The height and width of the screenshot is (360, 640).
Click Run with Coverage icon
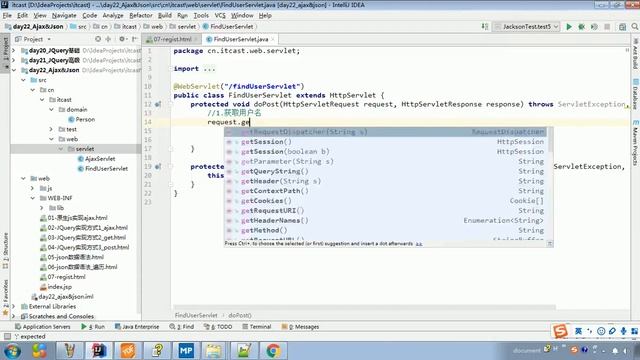pyautogui.click(x=594, y=27)
